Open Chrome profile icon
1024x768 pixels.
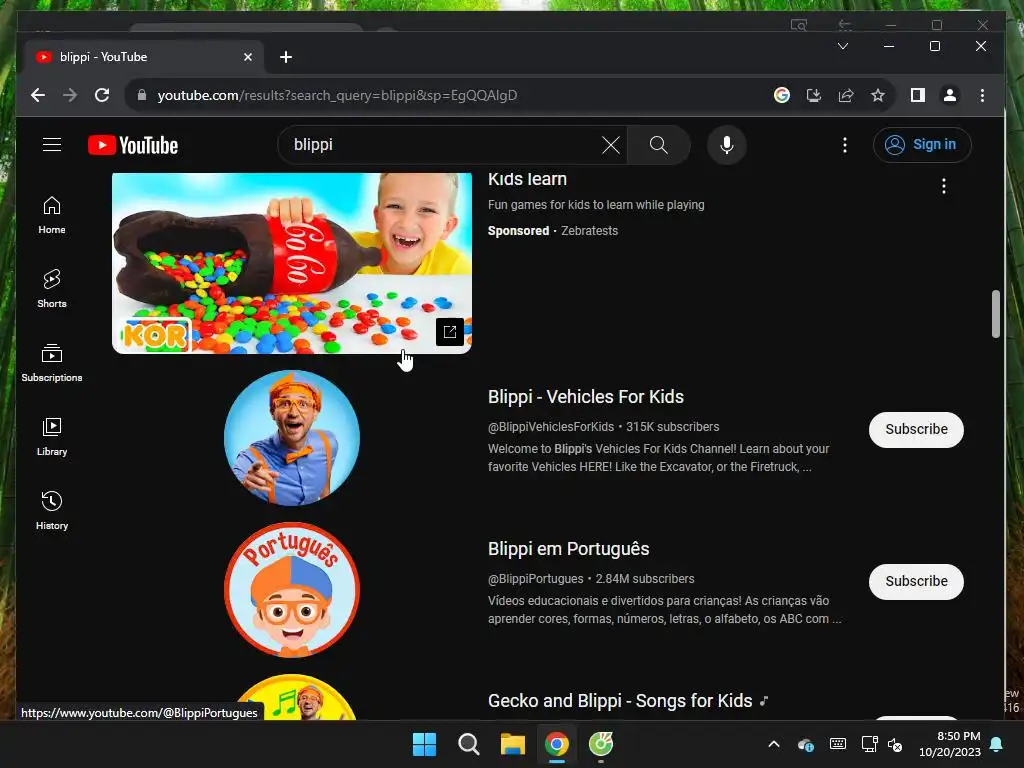pyautogui.click(x=950, y=95)
